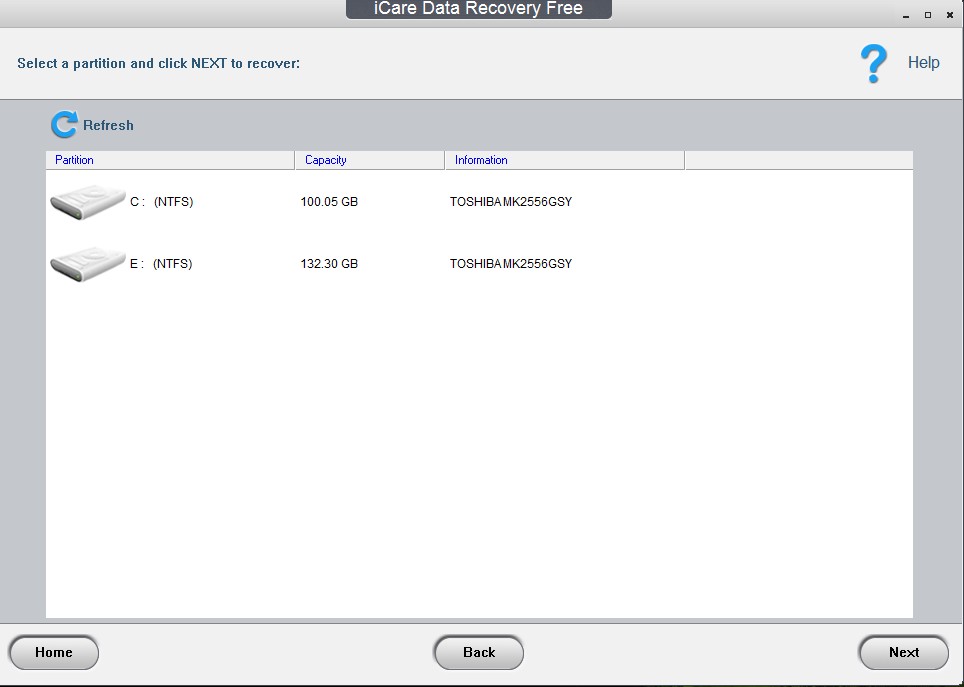Viewport: 964px width, 687px height.
Task: Click the blue question mark Help icon
Action: 871,62
